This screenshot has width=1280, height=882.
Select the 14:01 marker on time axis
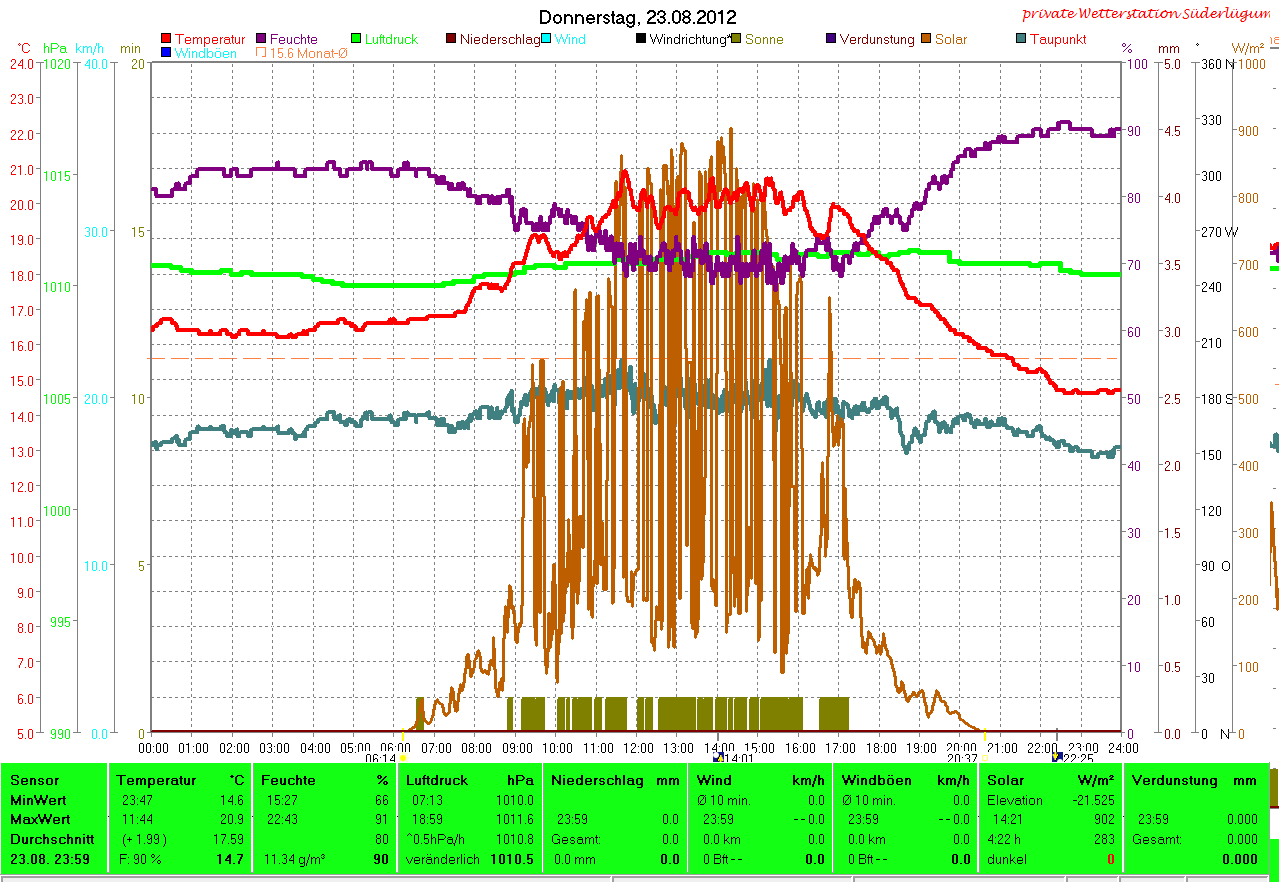click(736, 759)
